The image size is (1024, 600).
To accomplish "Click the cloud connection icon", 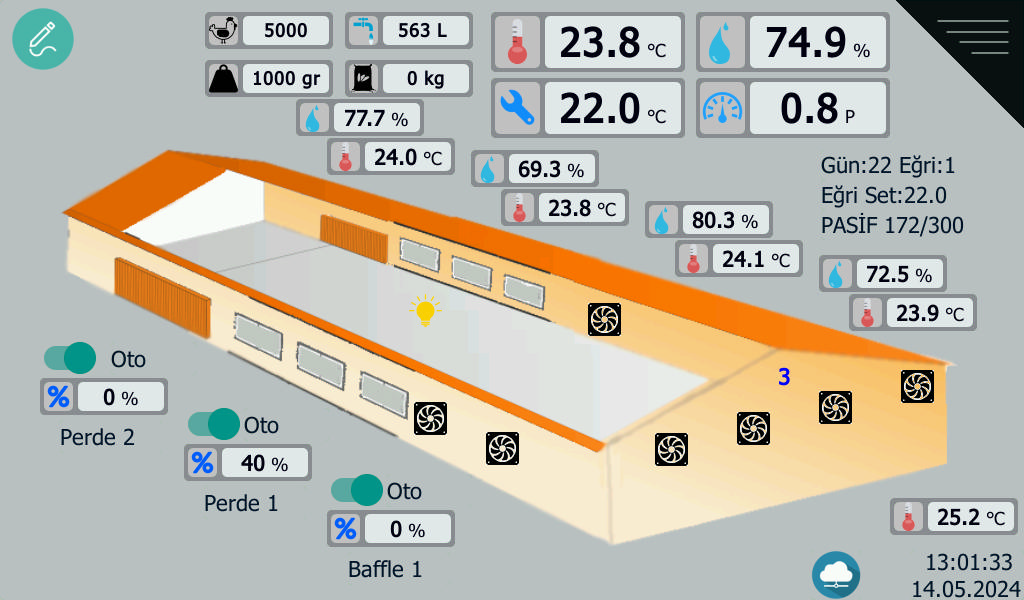I will [x=835, y=574].
